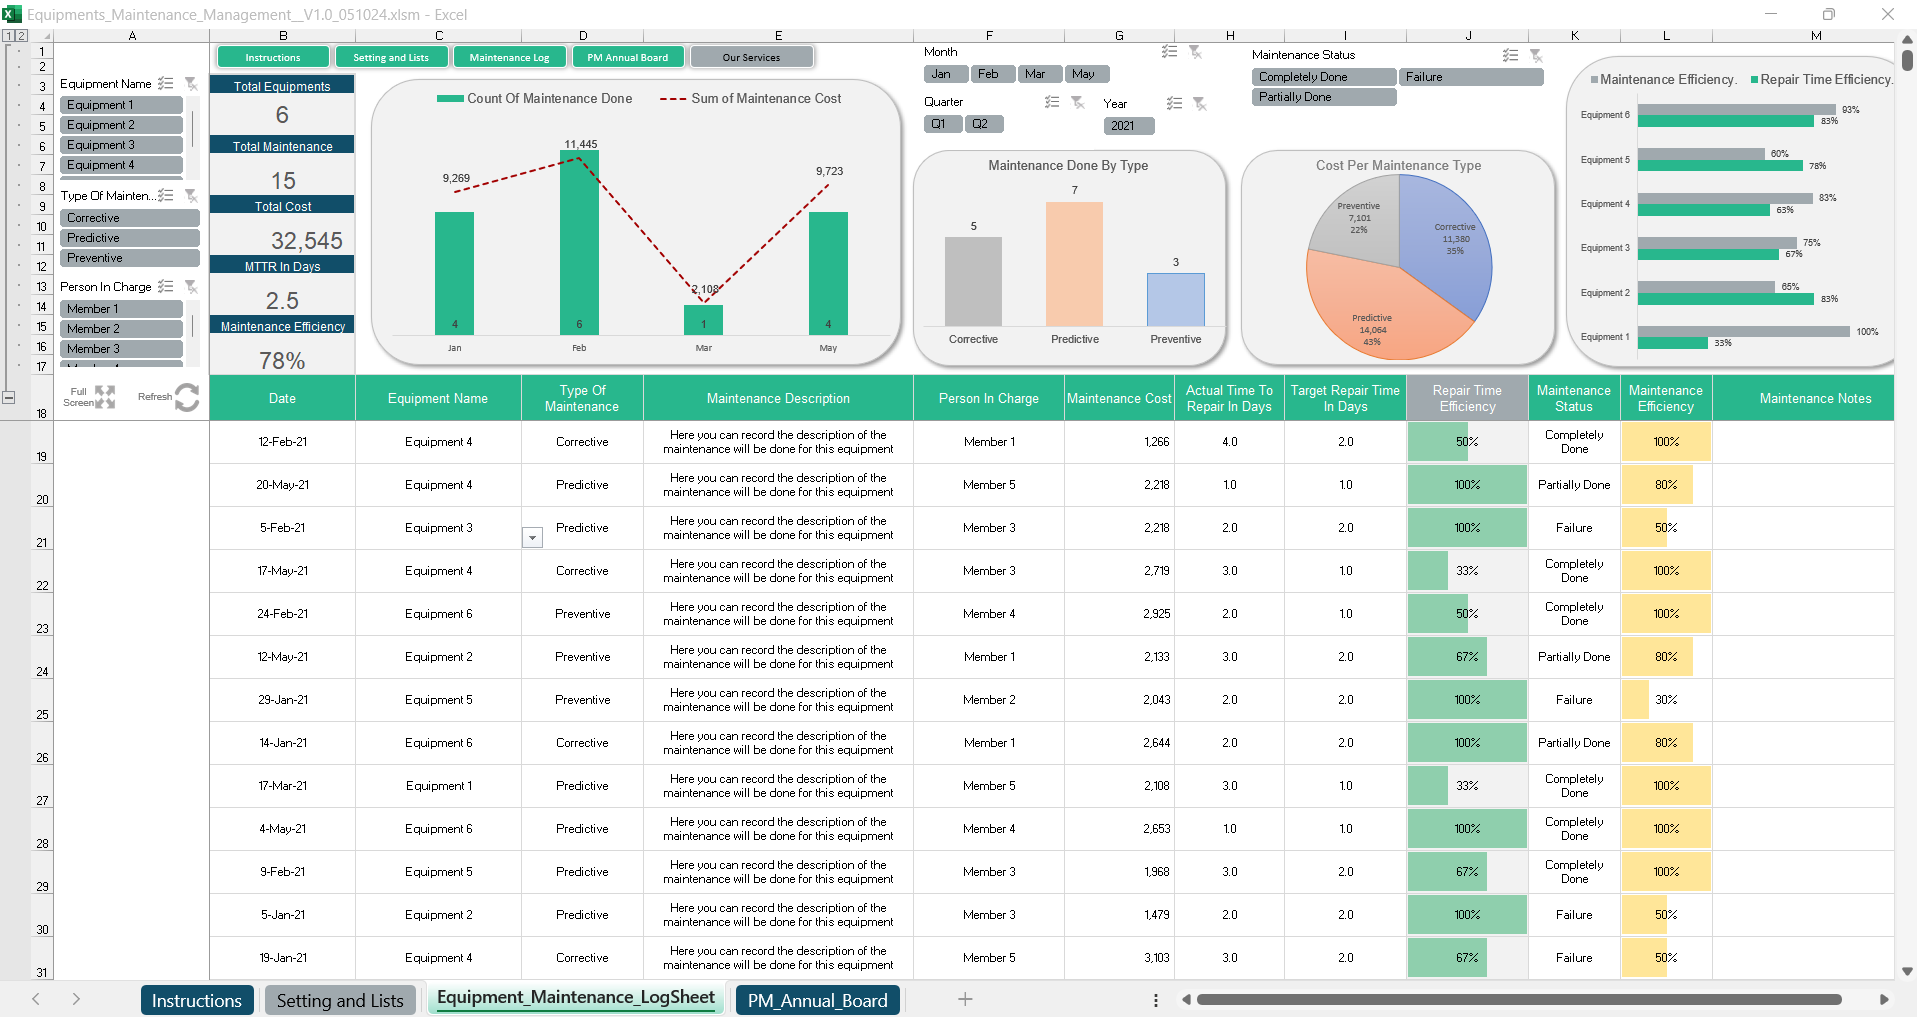The height and width of the screenshot is (1017, 1917).
Task: Toggle multi-select on Equipment Name slicer
Action: [x=166, y=84]
